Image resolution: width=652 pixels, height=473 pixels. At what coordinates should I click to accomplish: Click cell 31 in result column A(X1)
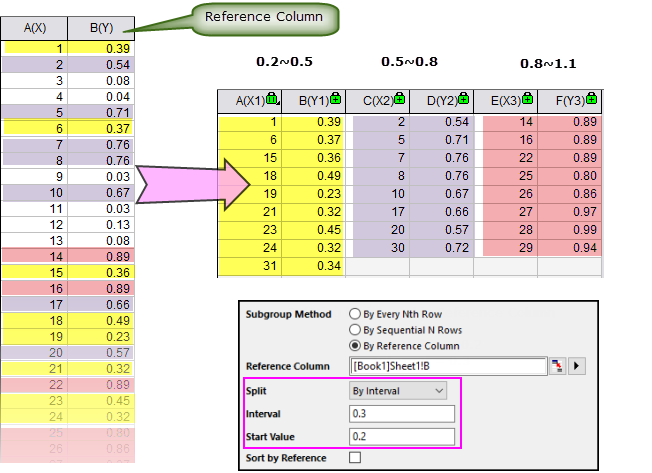tap(249, 266)
